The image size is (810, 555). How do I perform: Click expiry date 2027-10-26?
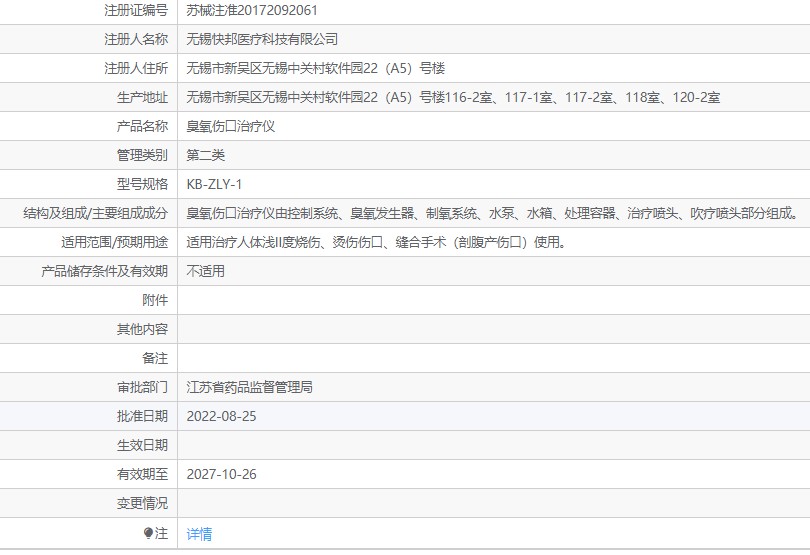pos(221,474)
